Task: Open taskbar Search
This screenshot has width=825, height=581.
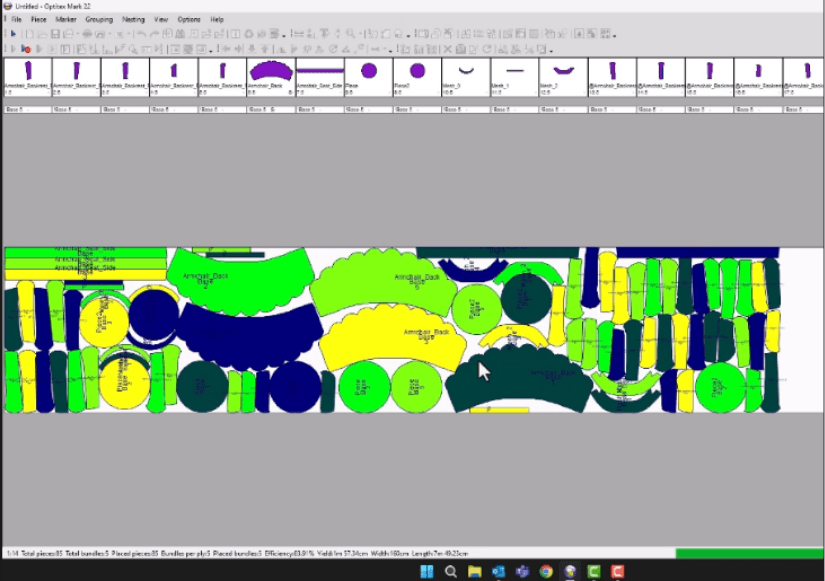Action: (450, 571)
